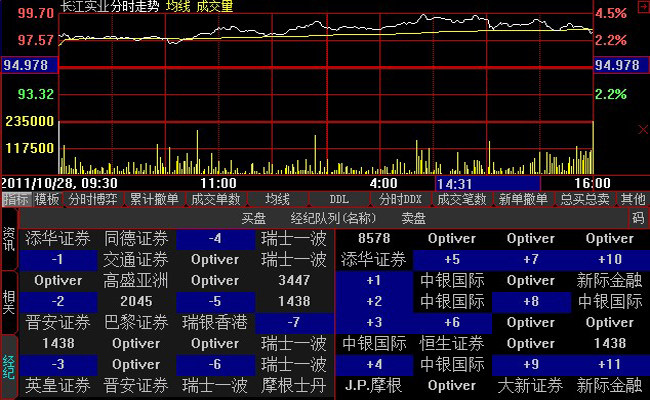650x400 pixels.
Task: Select the 大新证券 broker cell
Action: [531, 385]
